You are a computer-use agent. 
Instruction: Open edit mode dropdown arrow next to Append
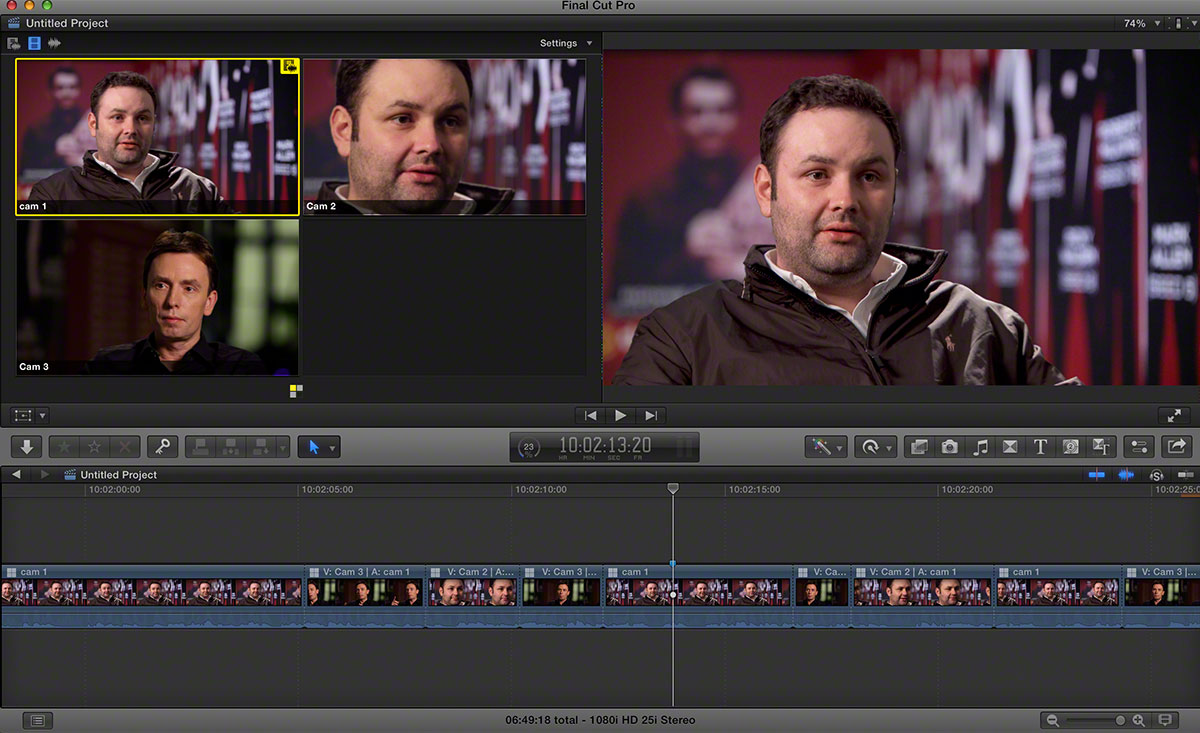coord(284,447)
